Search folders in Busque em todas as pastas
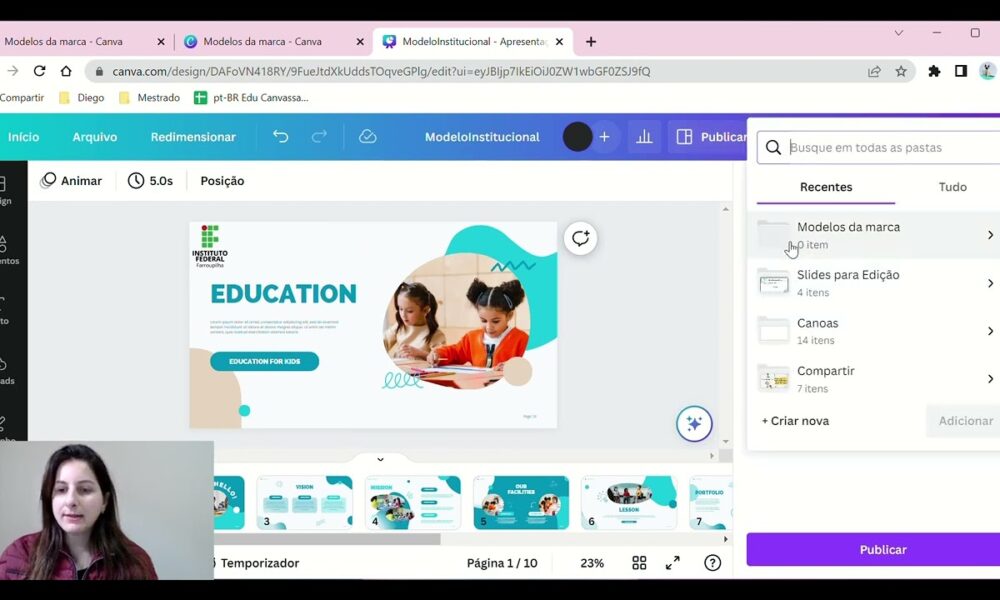 point(880,147)
